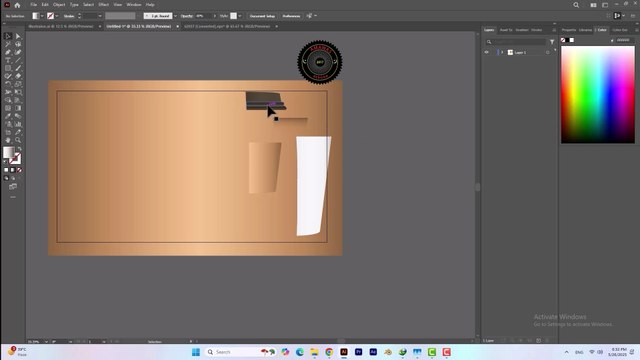Click the Preferences button

291,16
